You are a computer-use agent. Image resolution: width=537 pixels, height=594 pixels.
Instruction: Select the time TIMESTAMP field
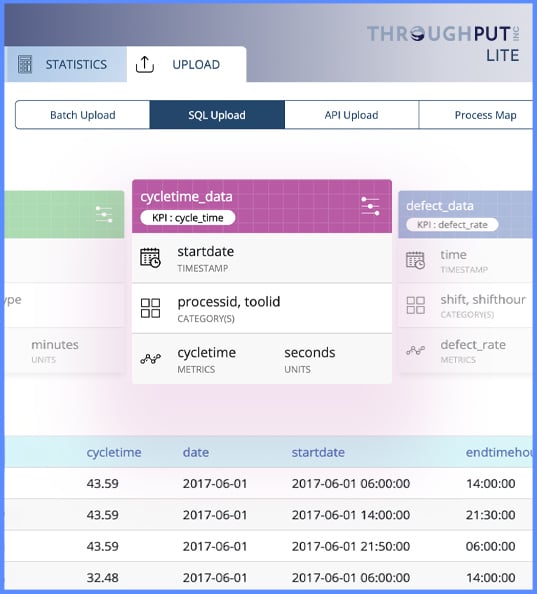465,261
